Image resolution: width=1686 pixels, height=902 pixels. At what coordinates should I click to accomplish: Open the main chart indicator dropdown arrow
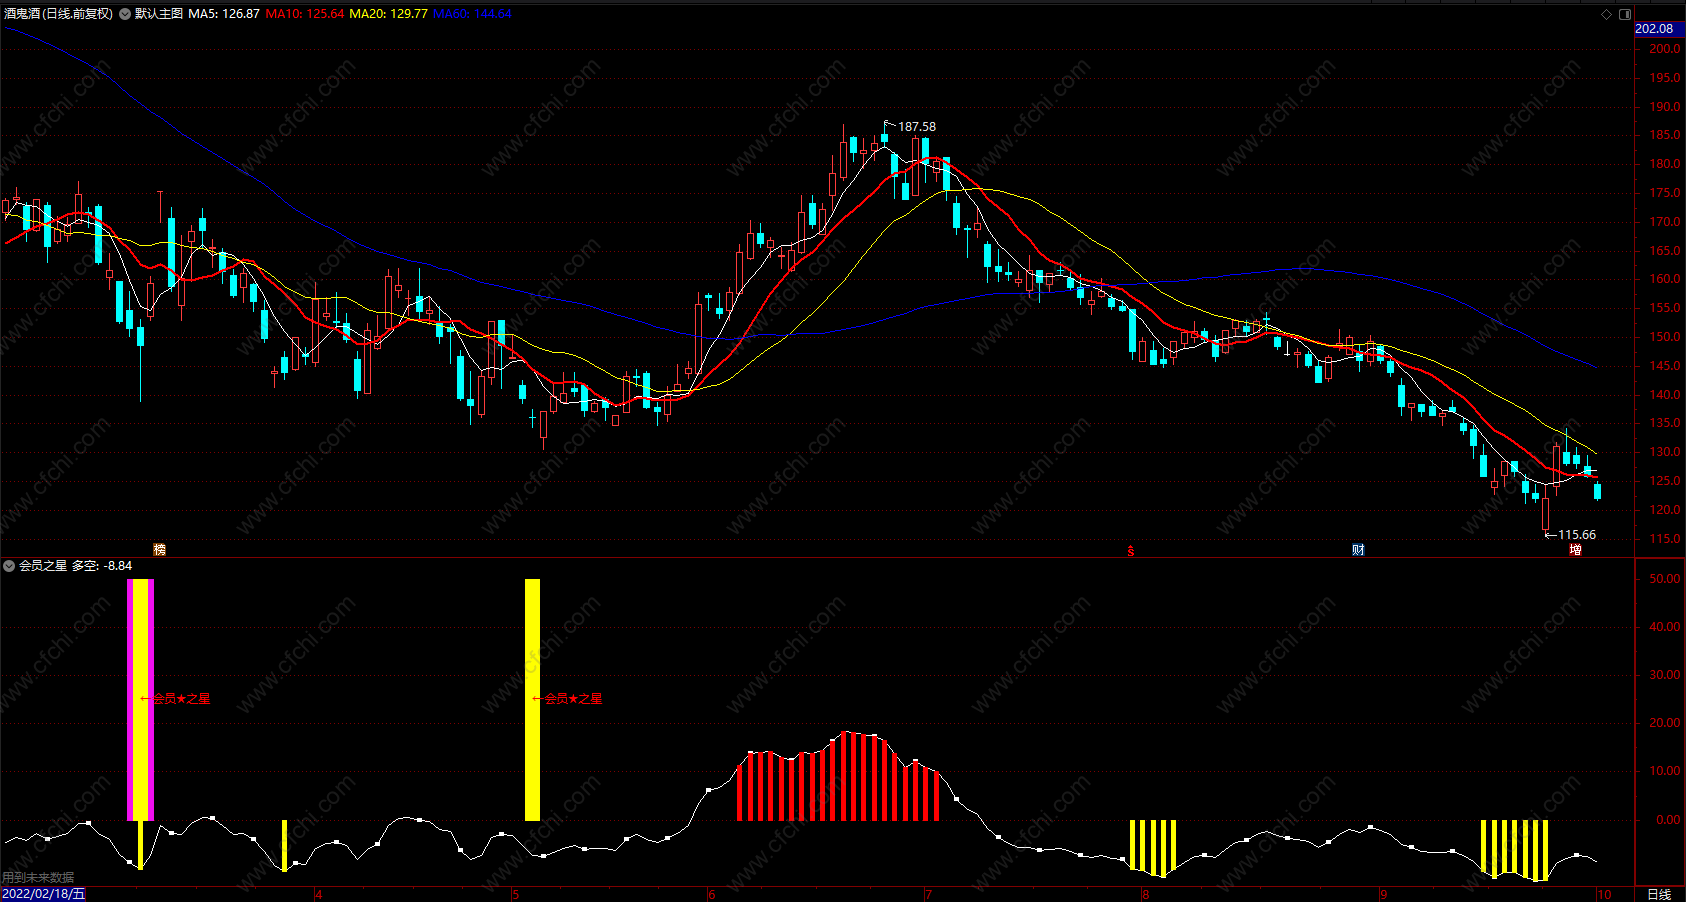[125, 14]
